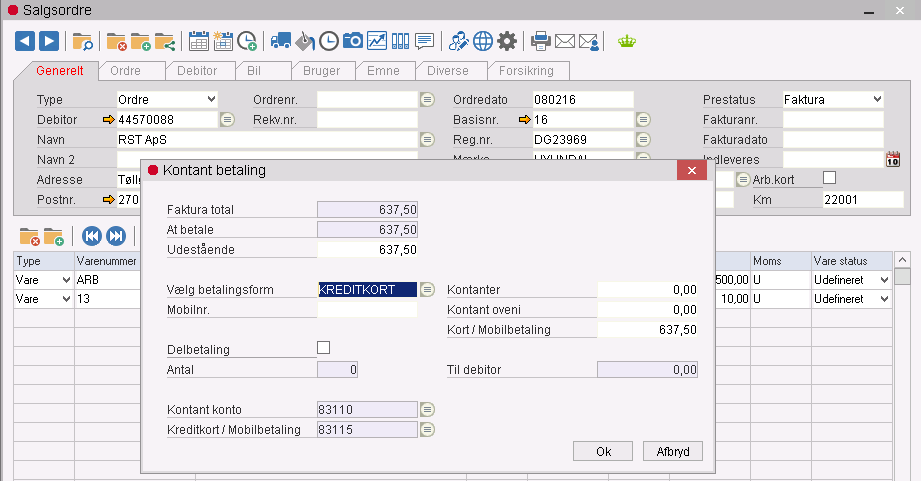Go to next order with right arrow
The width and height of the screenshot is (921, 481).
pyautogui.click(x=49, y=41)
